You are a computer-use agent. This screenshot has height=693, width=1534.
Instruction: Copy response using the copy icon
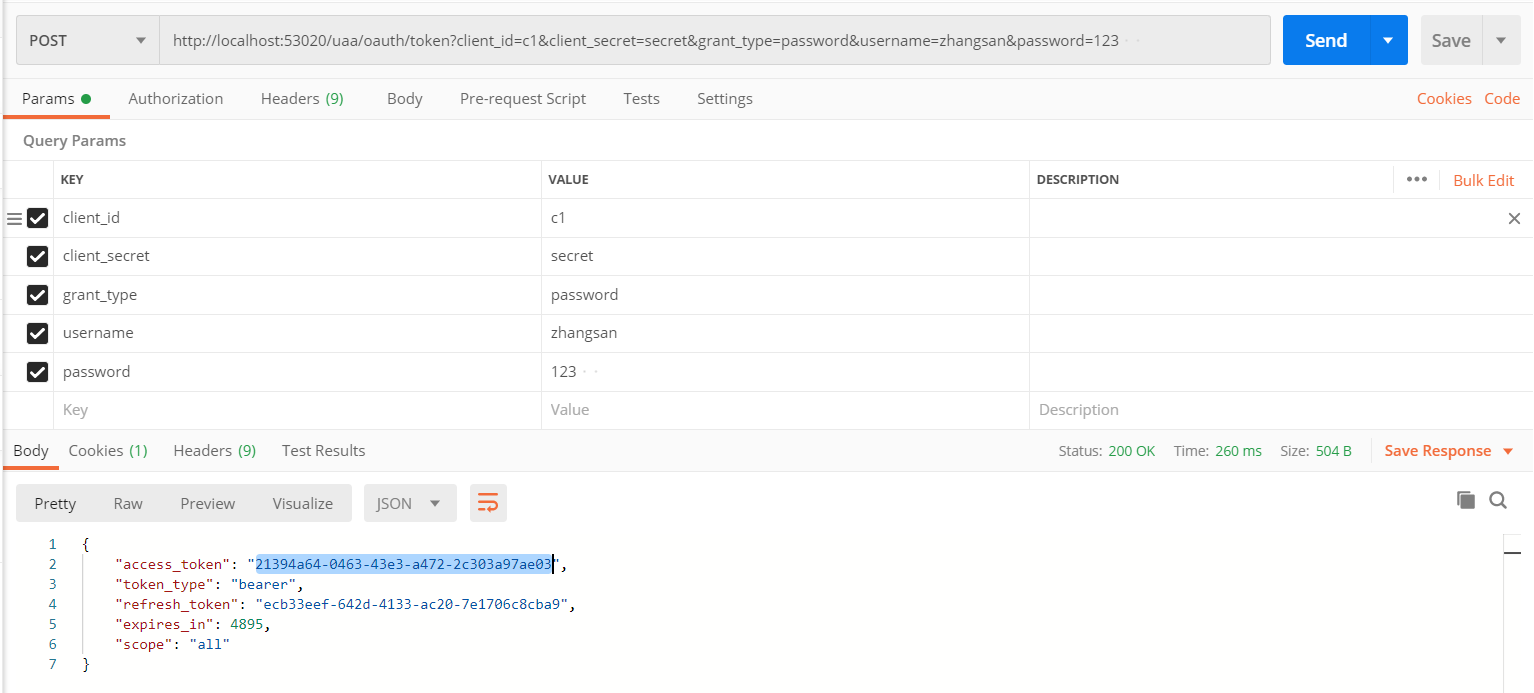pyautogui.click(x=1466, y=500)
